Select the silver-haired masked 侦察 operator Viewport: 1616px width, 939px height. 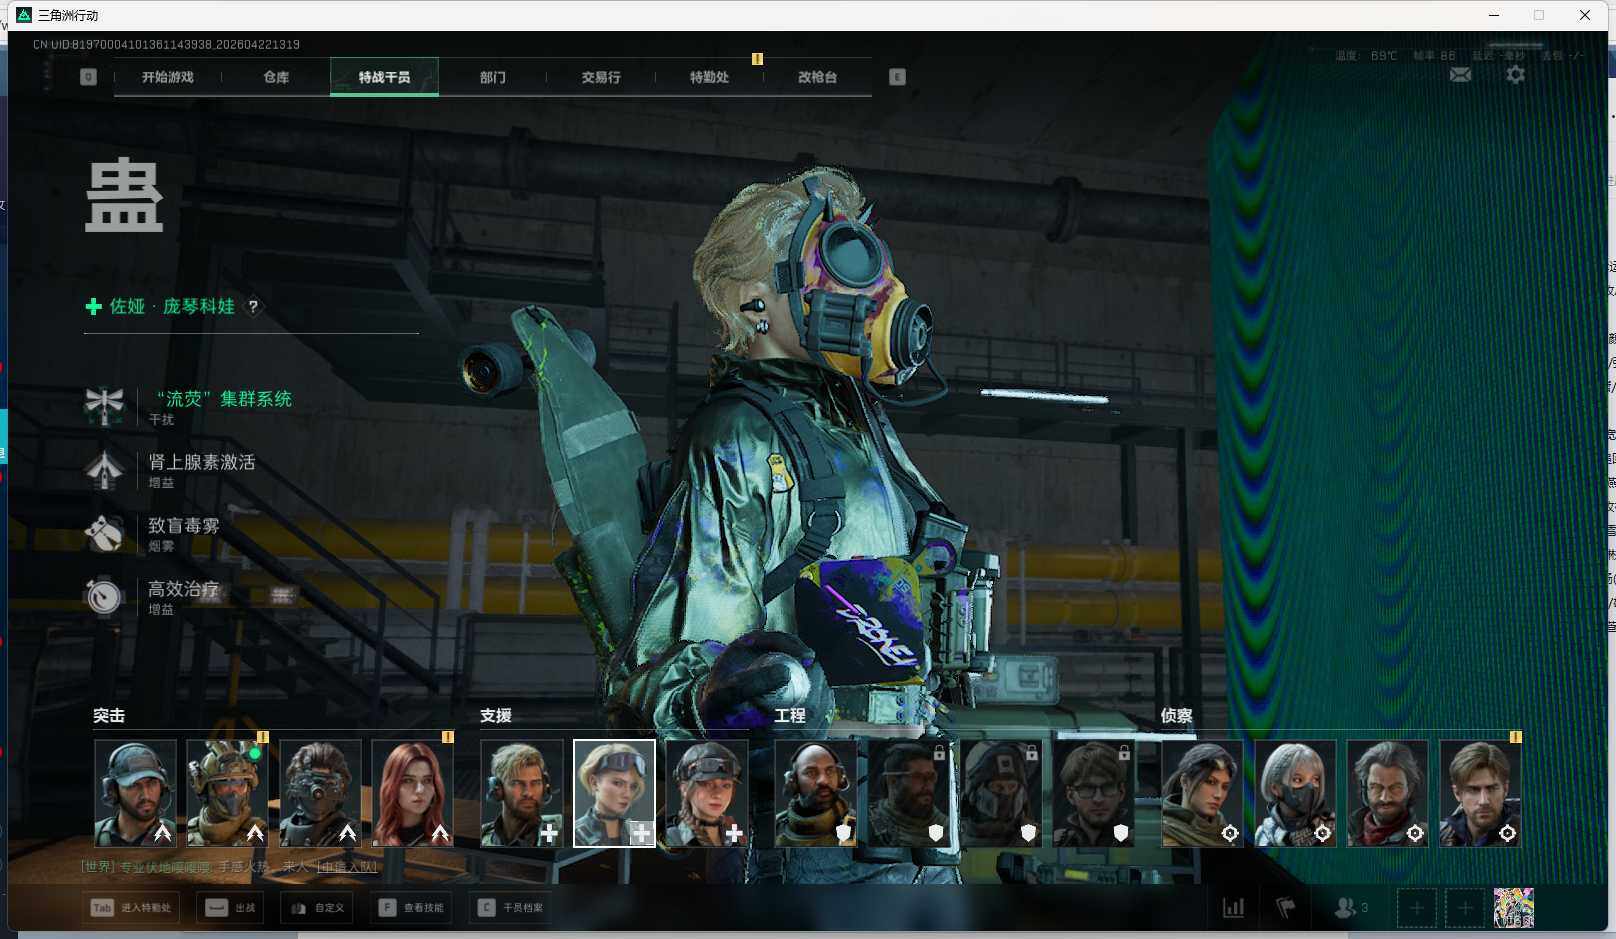(x=1295, y=793)
